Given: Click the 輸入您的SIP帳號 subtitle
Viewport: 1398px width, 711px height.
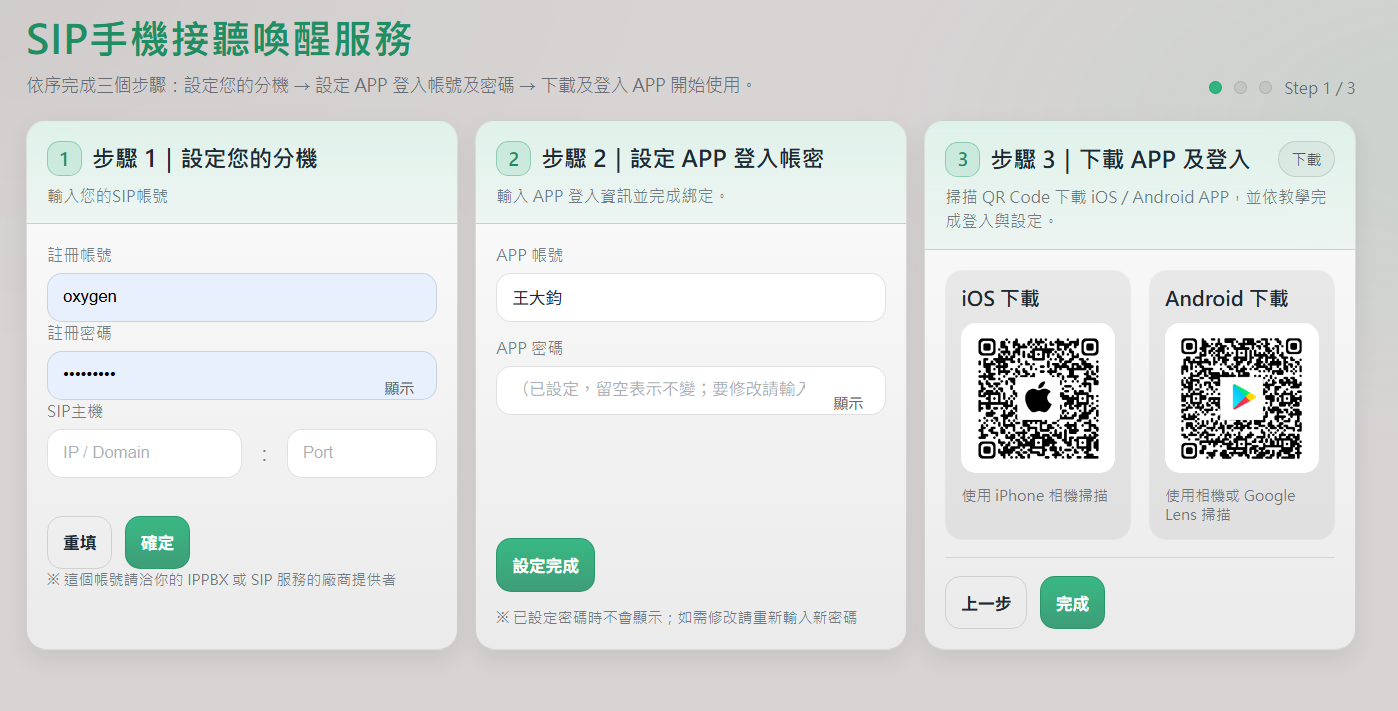Looking at the screenshot, I should (108, 196).
